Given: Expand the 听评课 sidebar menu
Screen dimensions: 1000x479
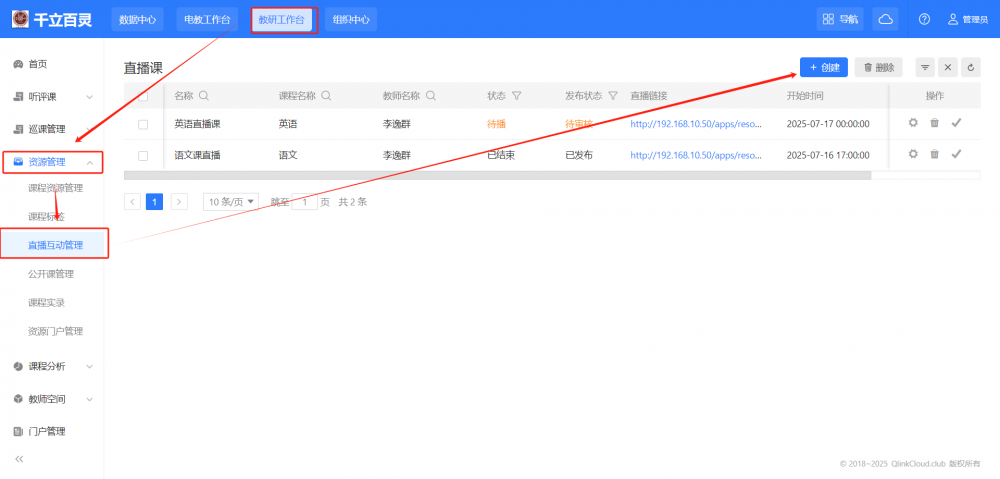Looking at the screenshot, I should point(55,97).
